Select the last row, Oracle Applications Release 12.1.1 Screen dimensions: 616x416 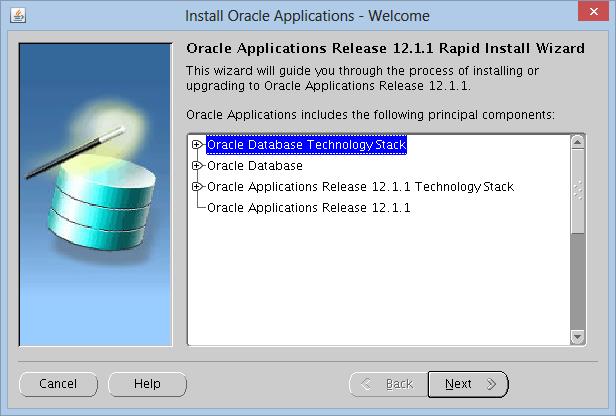[x=308, y=207]
